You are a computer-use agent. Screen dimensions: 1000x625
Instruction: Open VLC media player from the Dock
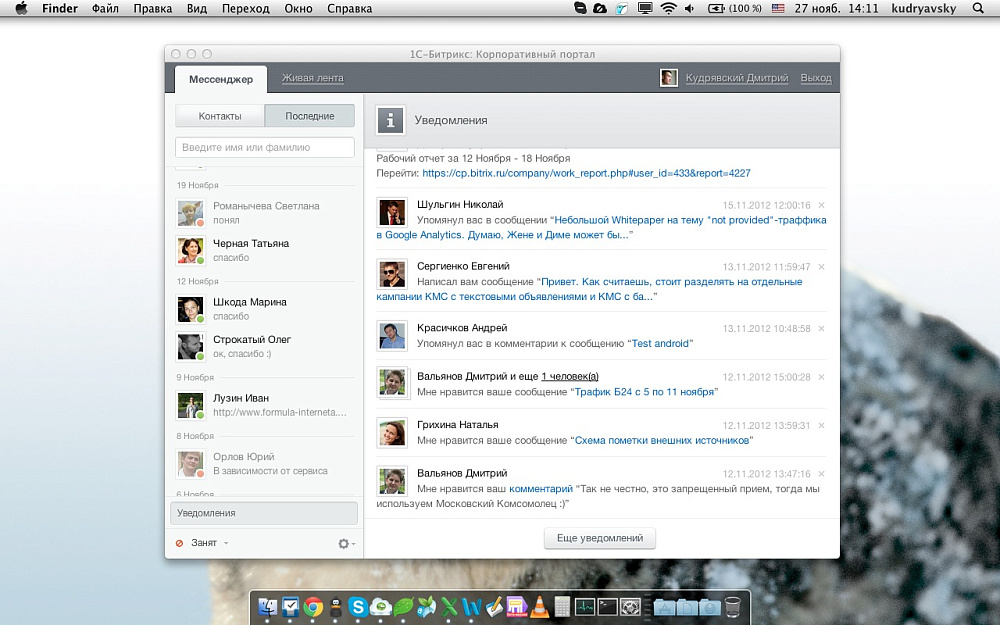coord(540,606)
